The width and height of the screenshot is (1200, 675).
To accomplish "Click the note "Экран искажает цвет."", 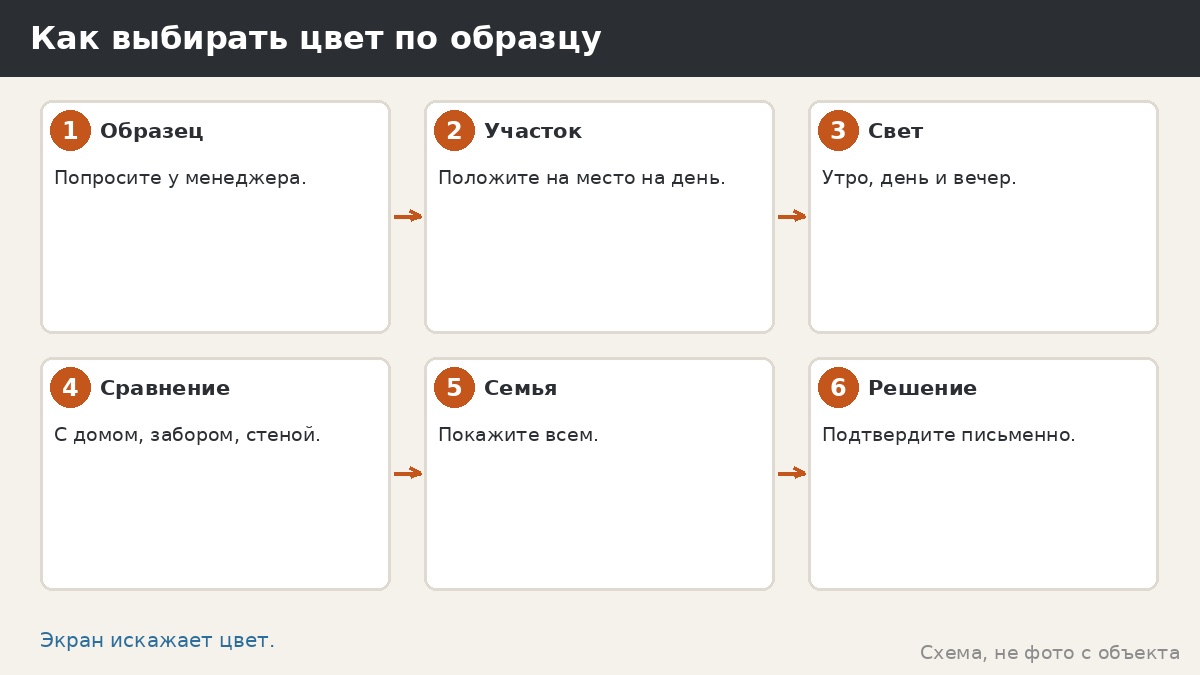I will pyautogui.click(x=157, y=641).
